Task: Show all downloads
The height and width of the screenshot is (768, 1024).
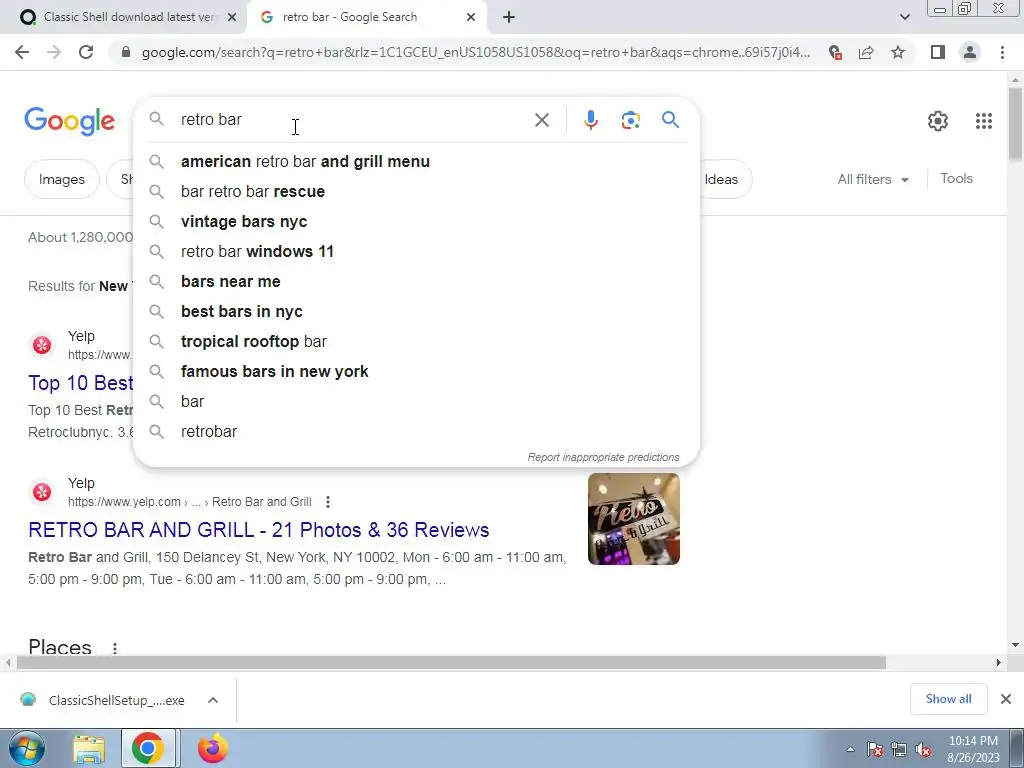Action: point(948,699)
